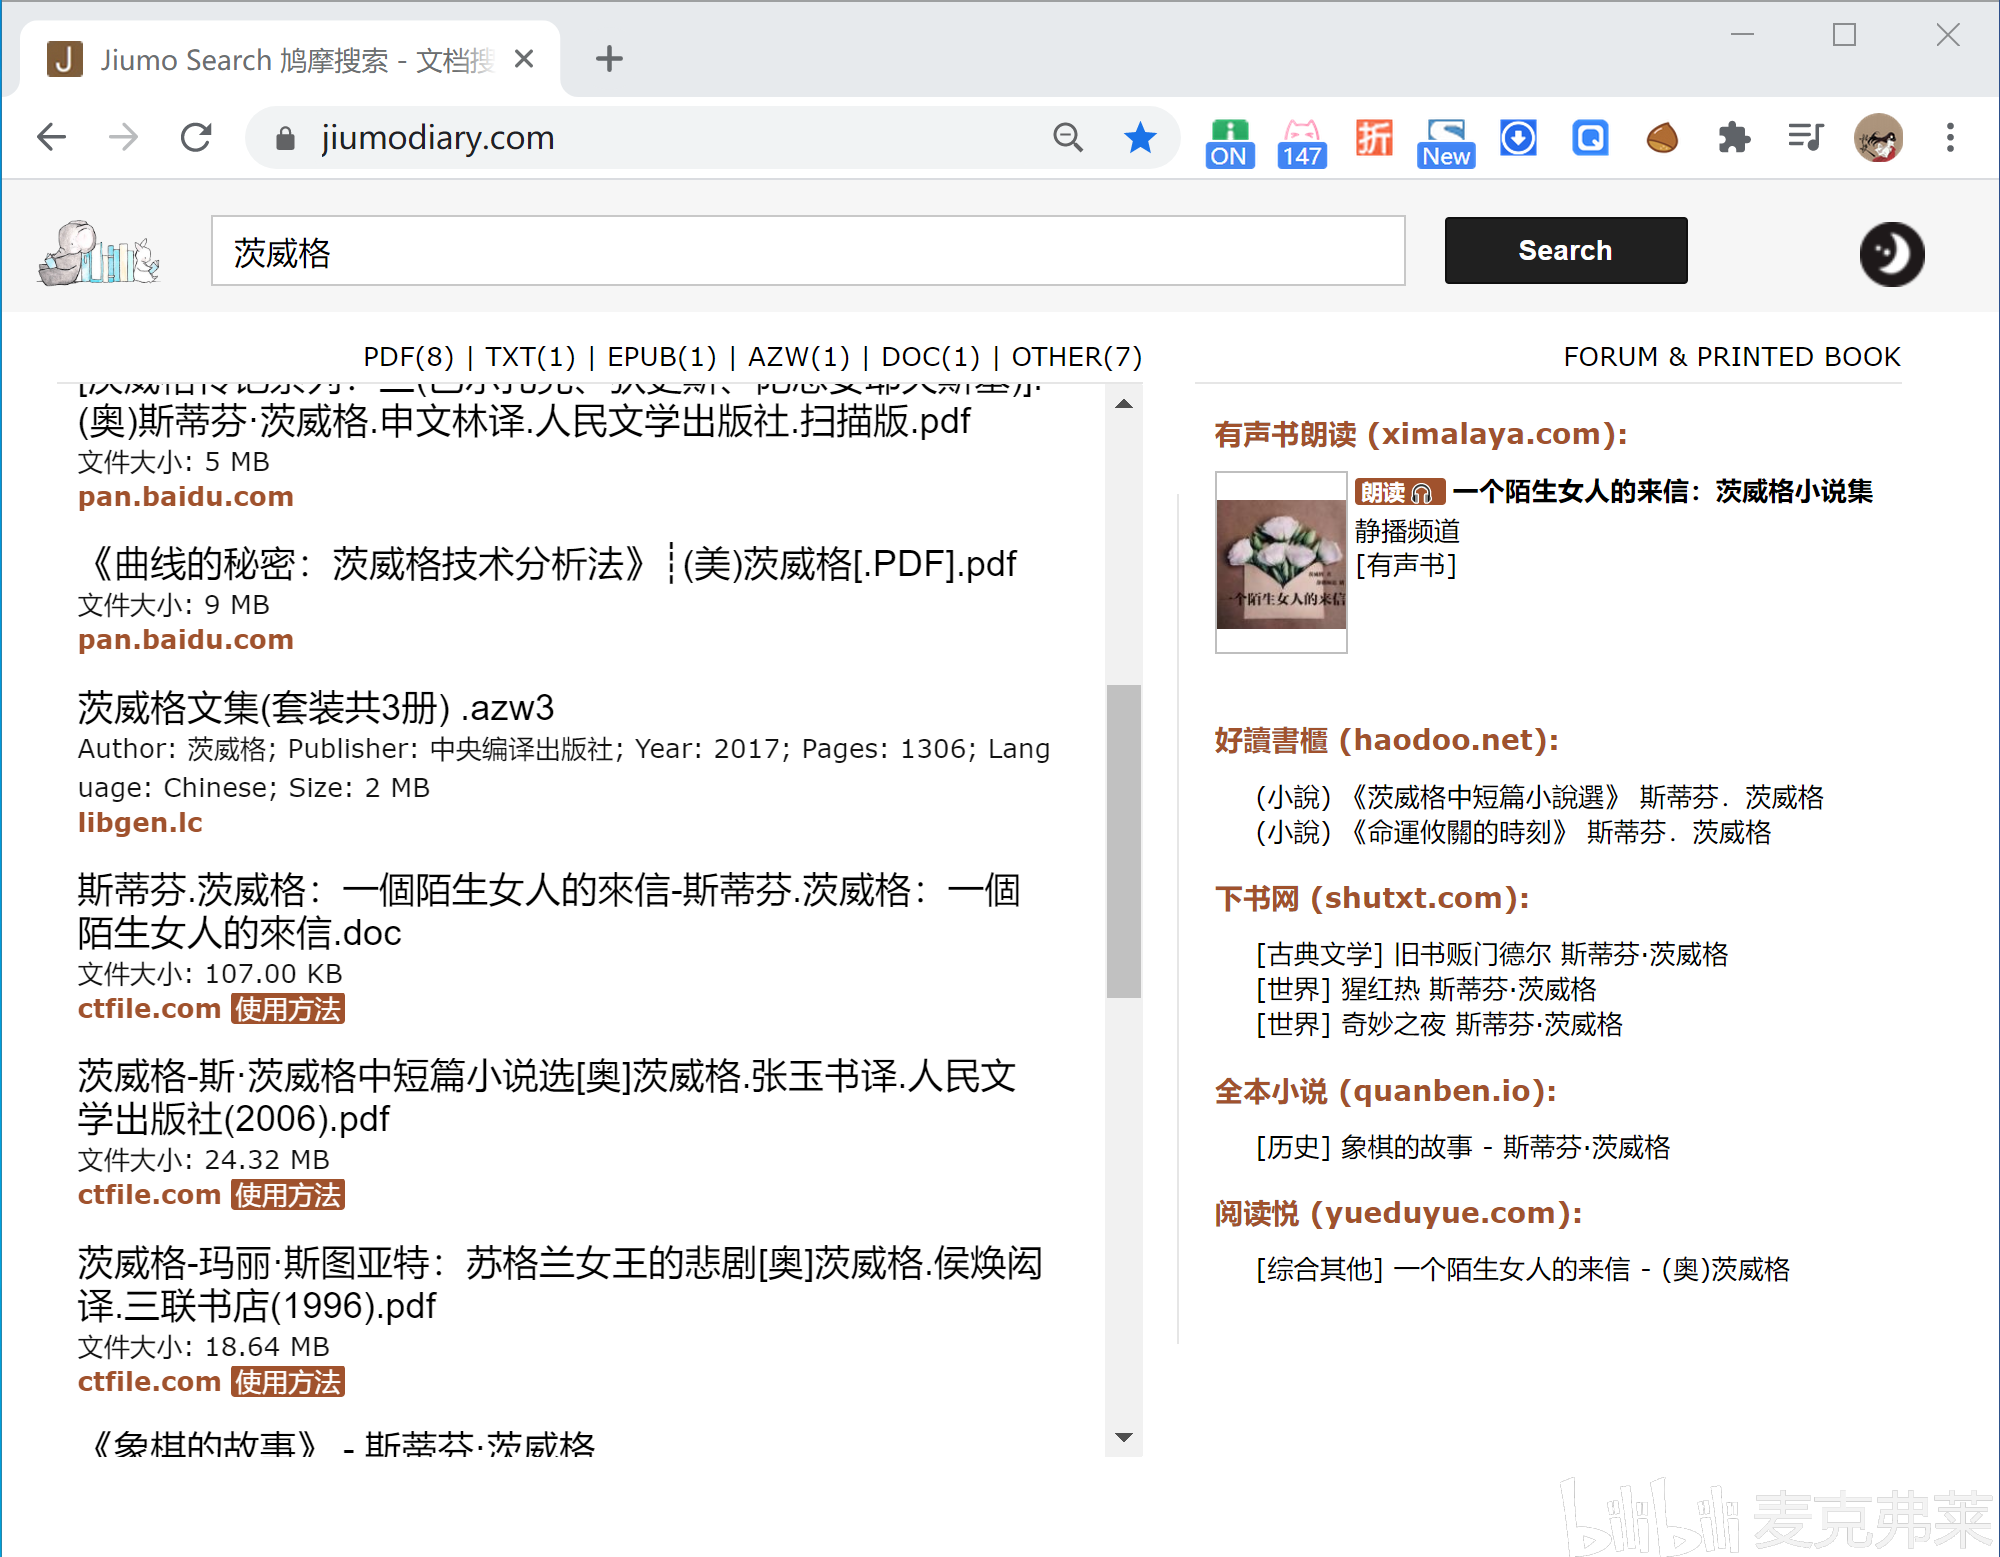The height and width of the screenshot is (1557, 2000).
Task: Select the Jiumo Search browser tab
Action: click(290, 60)
